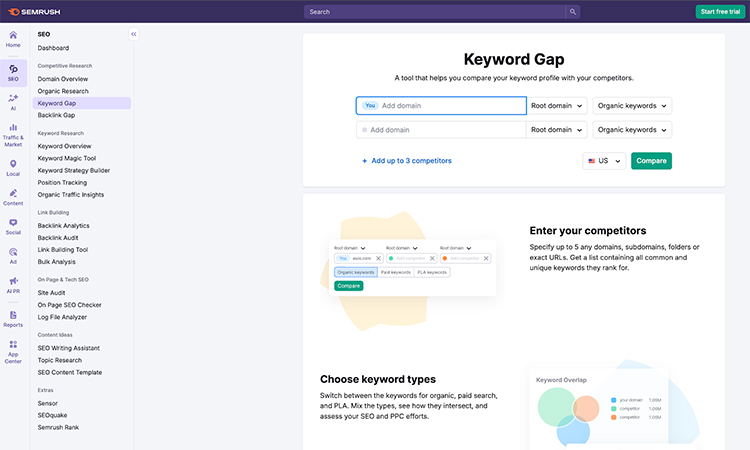750x450 pixels.
Task: Open SEO Content Template
Action: [x=69, y=373]
